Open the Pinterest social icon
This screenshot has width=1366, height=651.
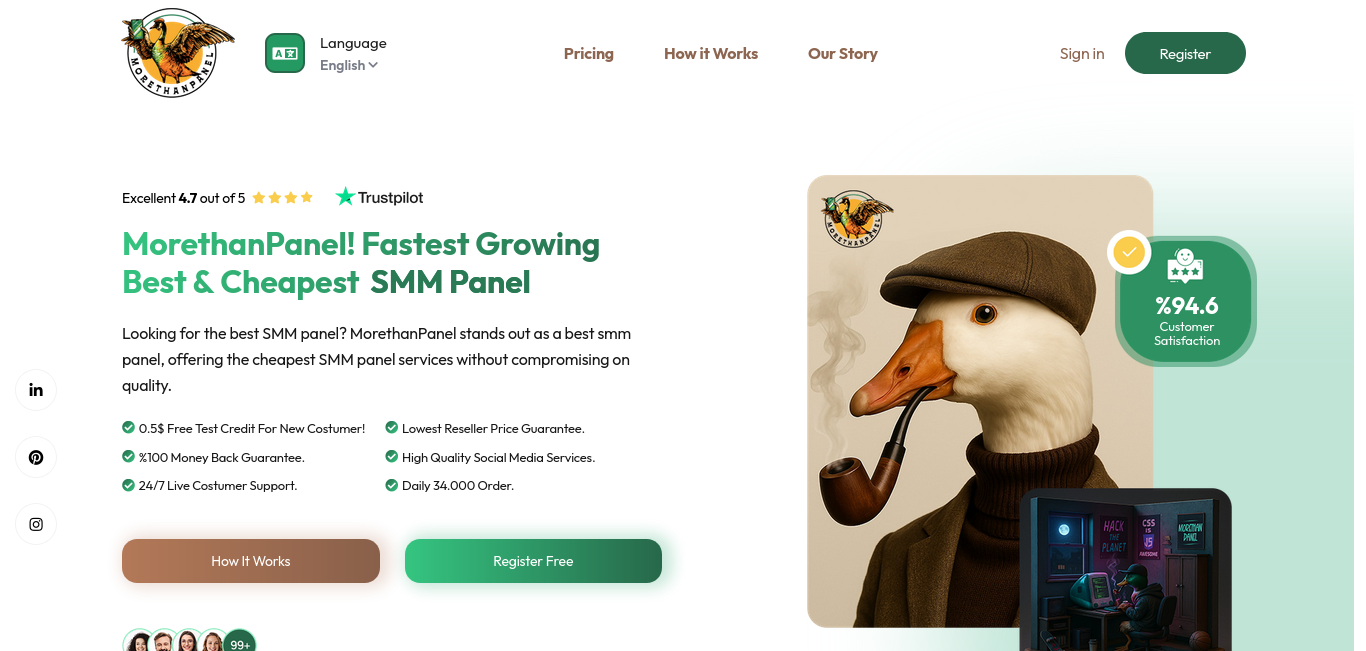point(36,457)
